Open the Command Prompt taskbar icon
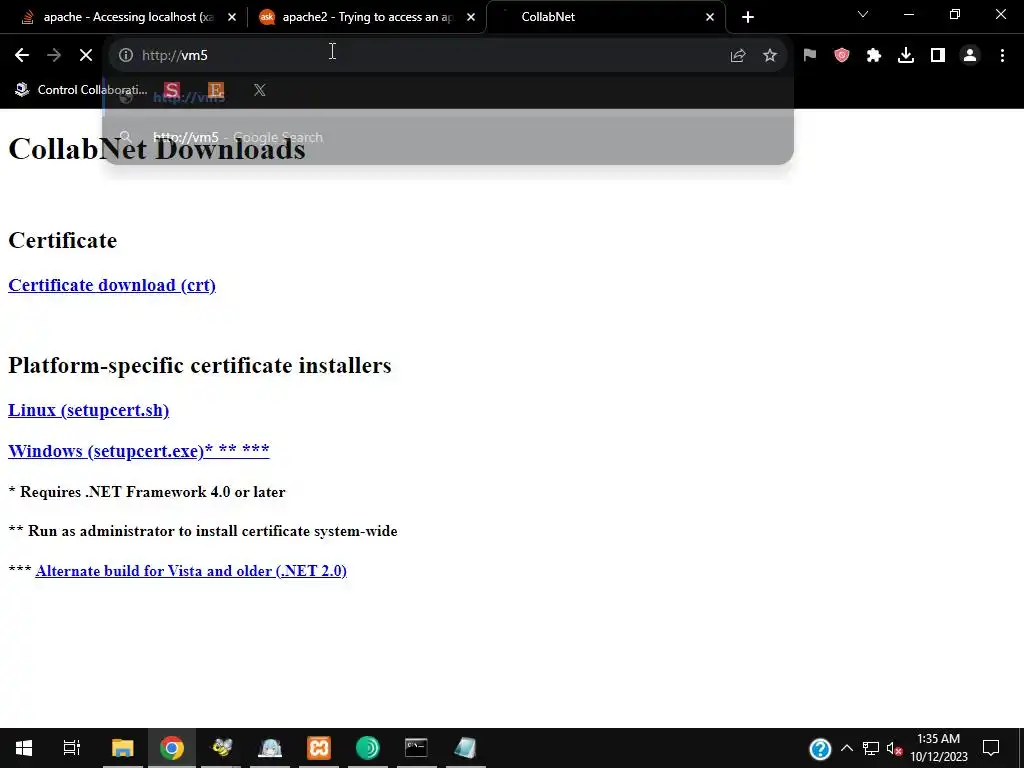This screenshot has height=768, width=1024. (416, 748)
